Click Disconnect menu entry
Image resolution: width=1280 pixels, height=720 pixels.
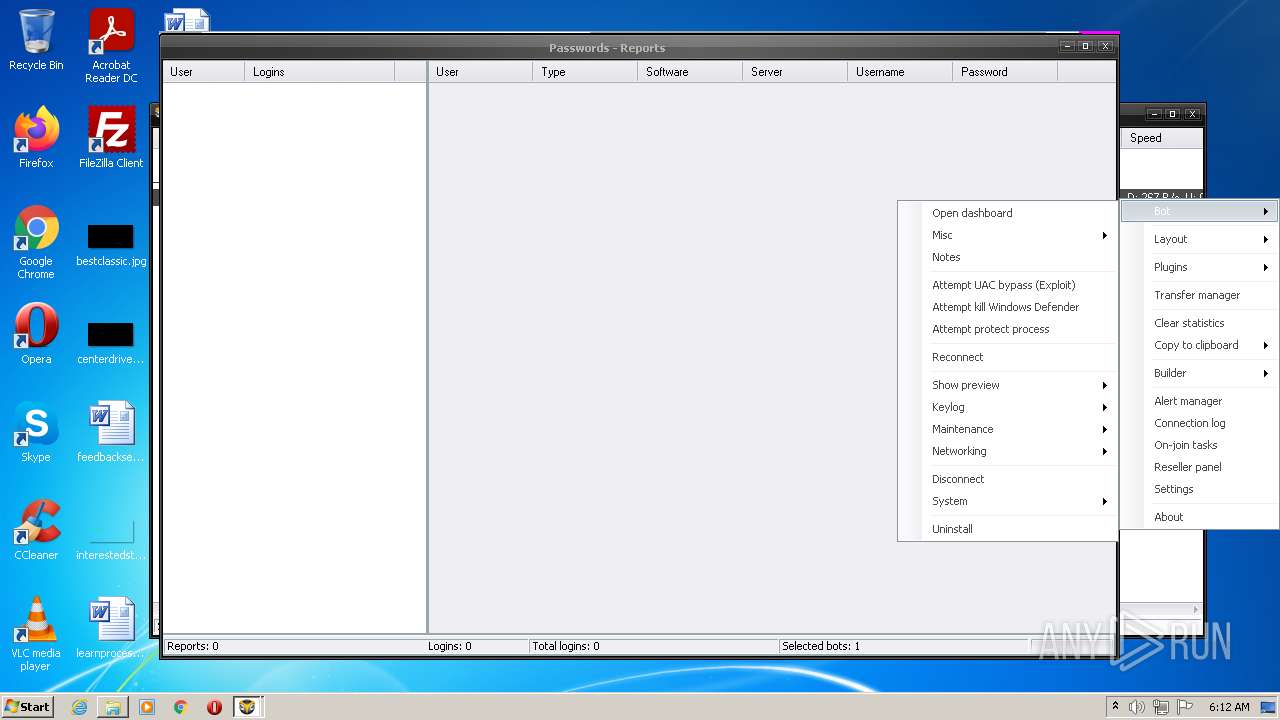click(1008, 479)
